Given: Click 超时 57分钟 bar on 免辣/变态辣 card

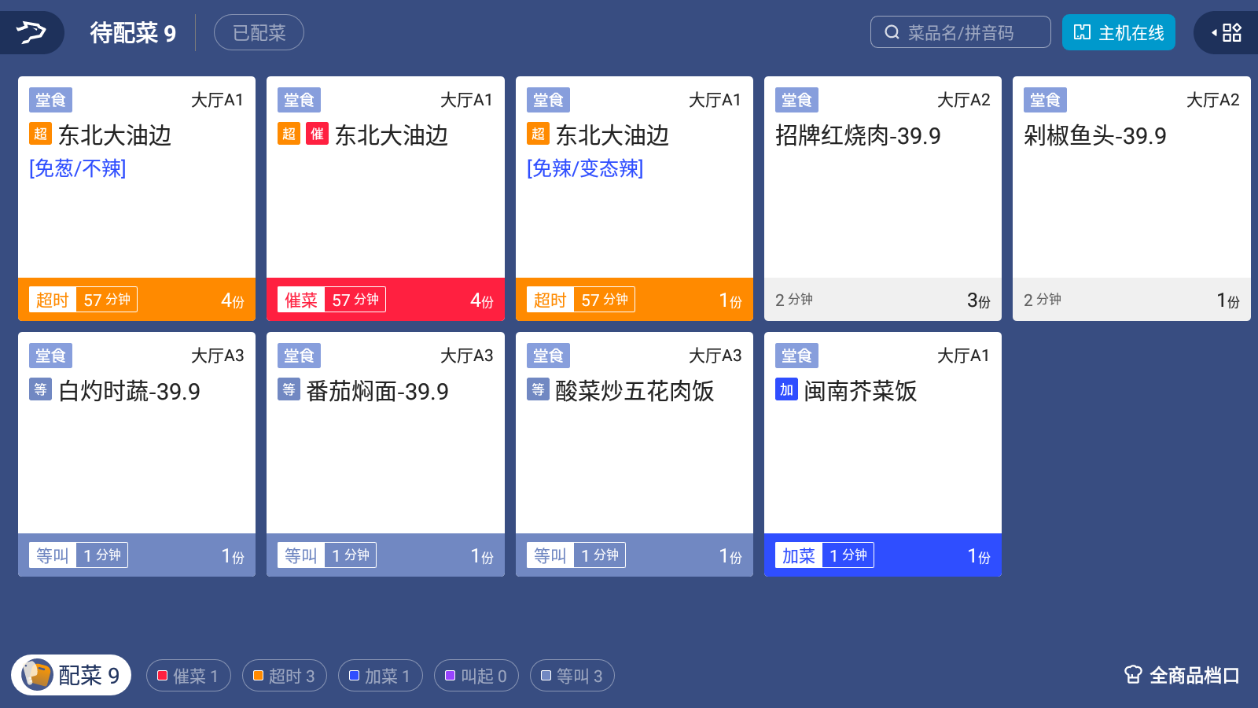Looking at the screenshot, I should [x=634, y=299].
